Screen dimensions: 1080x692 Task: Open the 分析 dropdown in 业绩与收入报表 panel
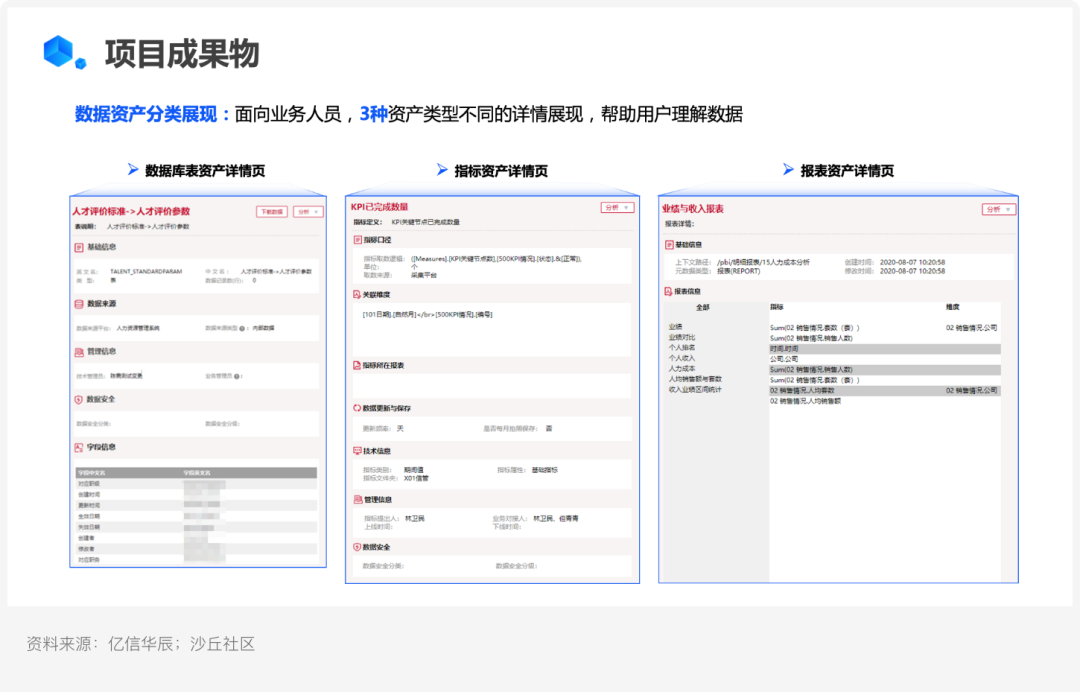point(999,209)
